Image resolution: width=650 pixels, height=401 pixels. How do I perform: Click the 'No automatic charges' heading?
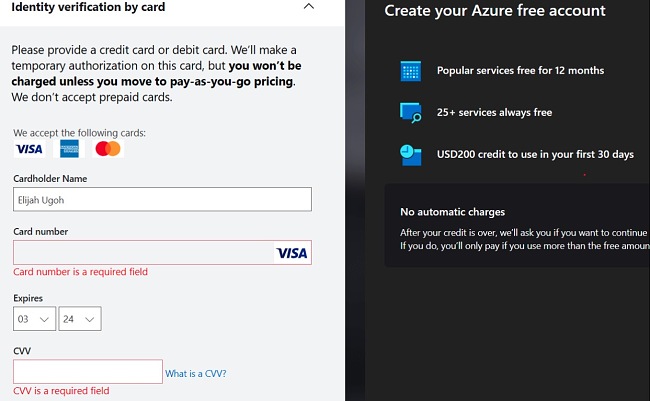coord(452,212)
